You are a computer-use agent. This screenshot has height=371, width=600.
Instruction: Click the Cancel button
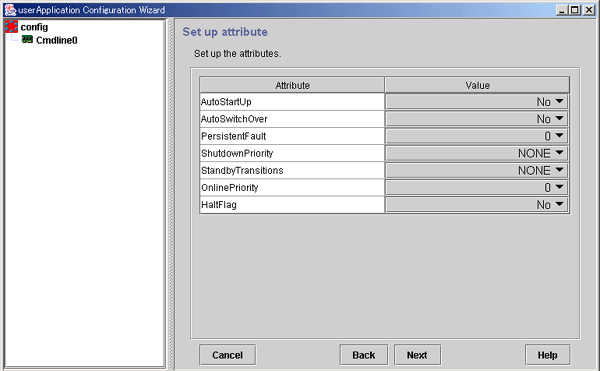228,355
